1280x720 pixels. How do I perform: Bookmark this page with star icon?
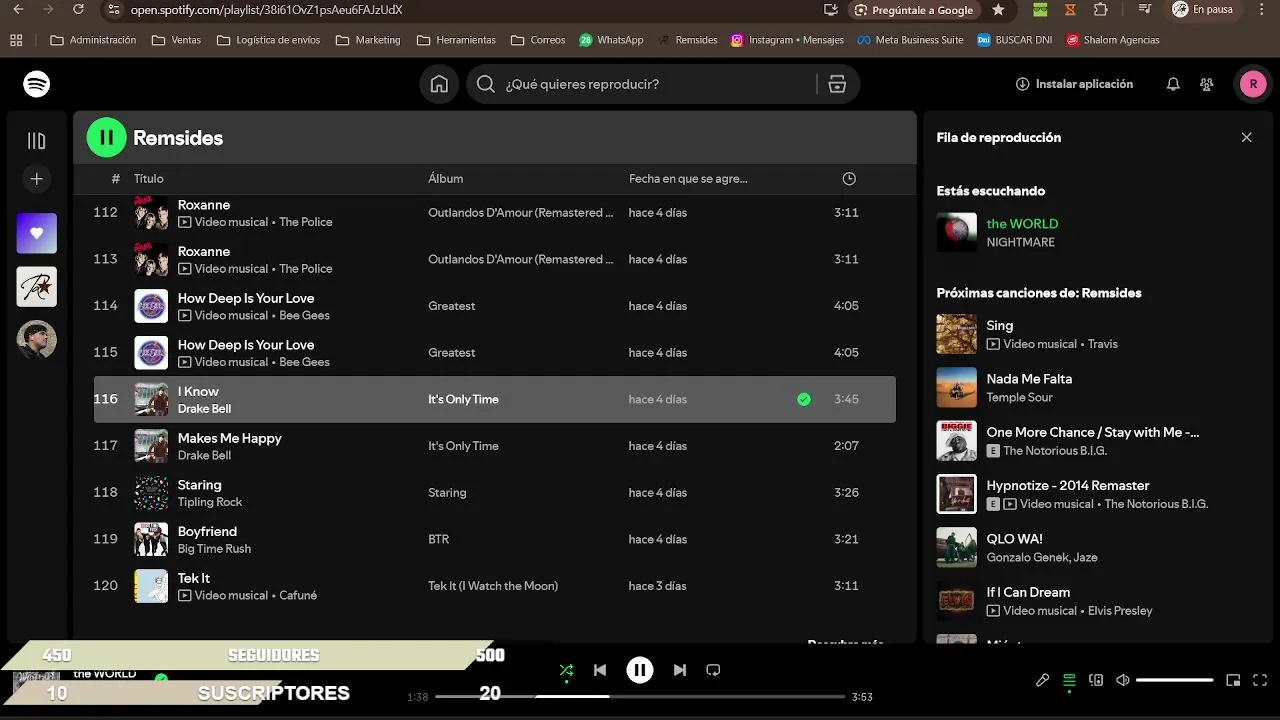pyautogui.click(x=998, y=10)
